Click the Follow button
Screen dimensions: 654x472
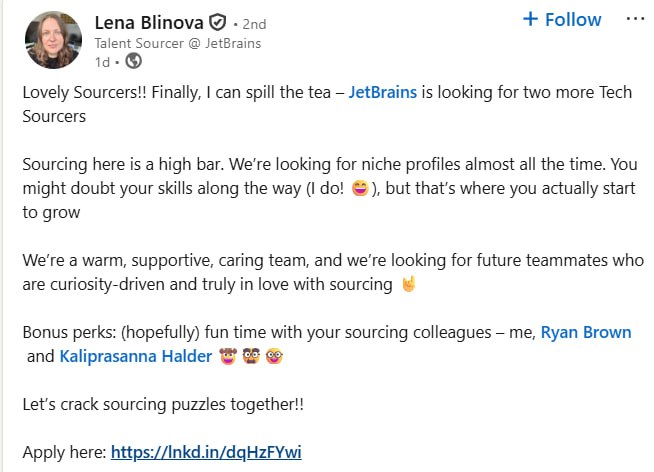pos(562,20)
